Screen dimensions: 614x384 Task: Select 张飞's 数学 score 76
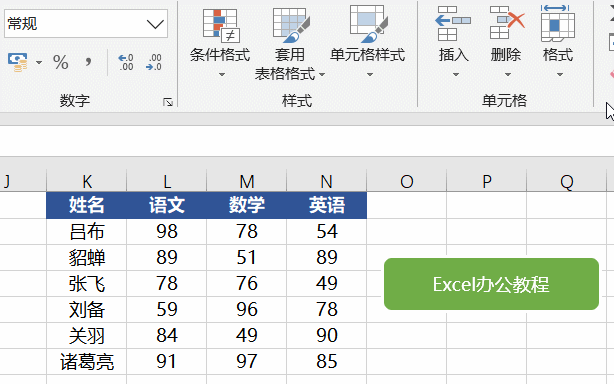pos(247,283)
